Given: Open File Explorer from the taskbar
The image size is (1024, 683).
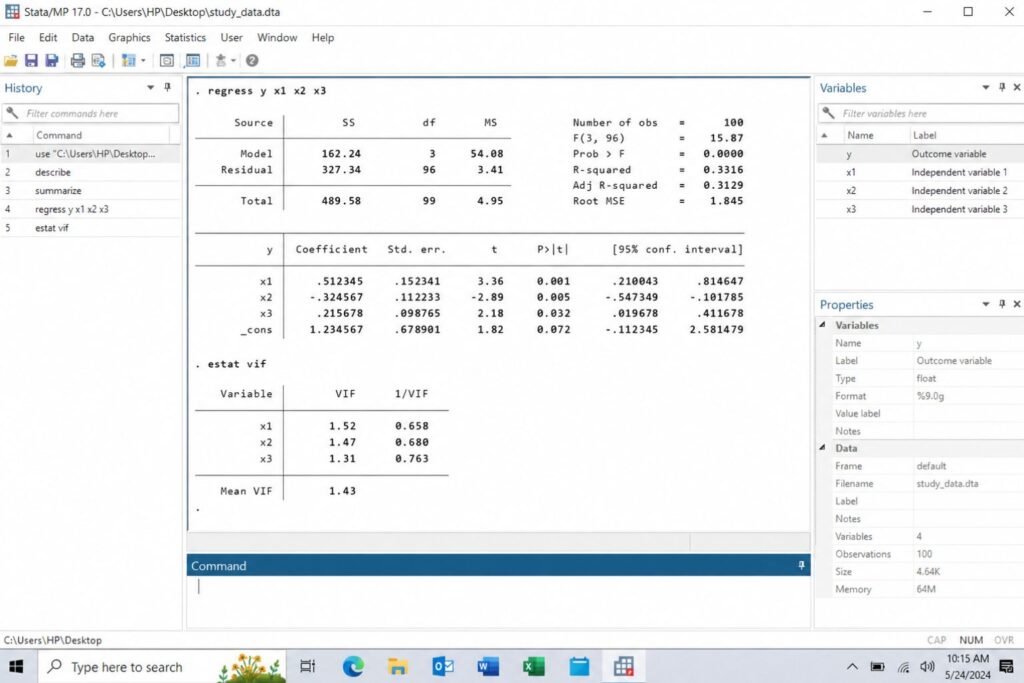Looking at the screenshot, I should 398,667.
